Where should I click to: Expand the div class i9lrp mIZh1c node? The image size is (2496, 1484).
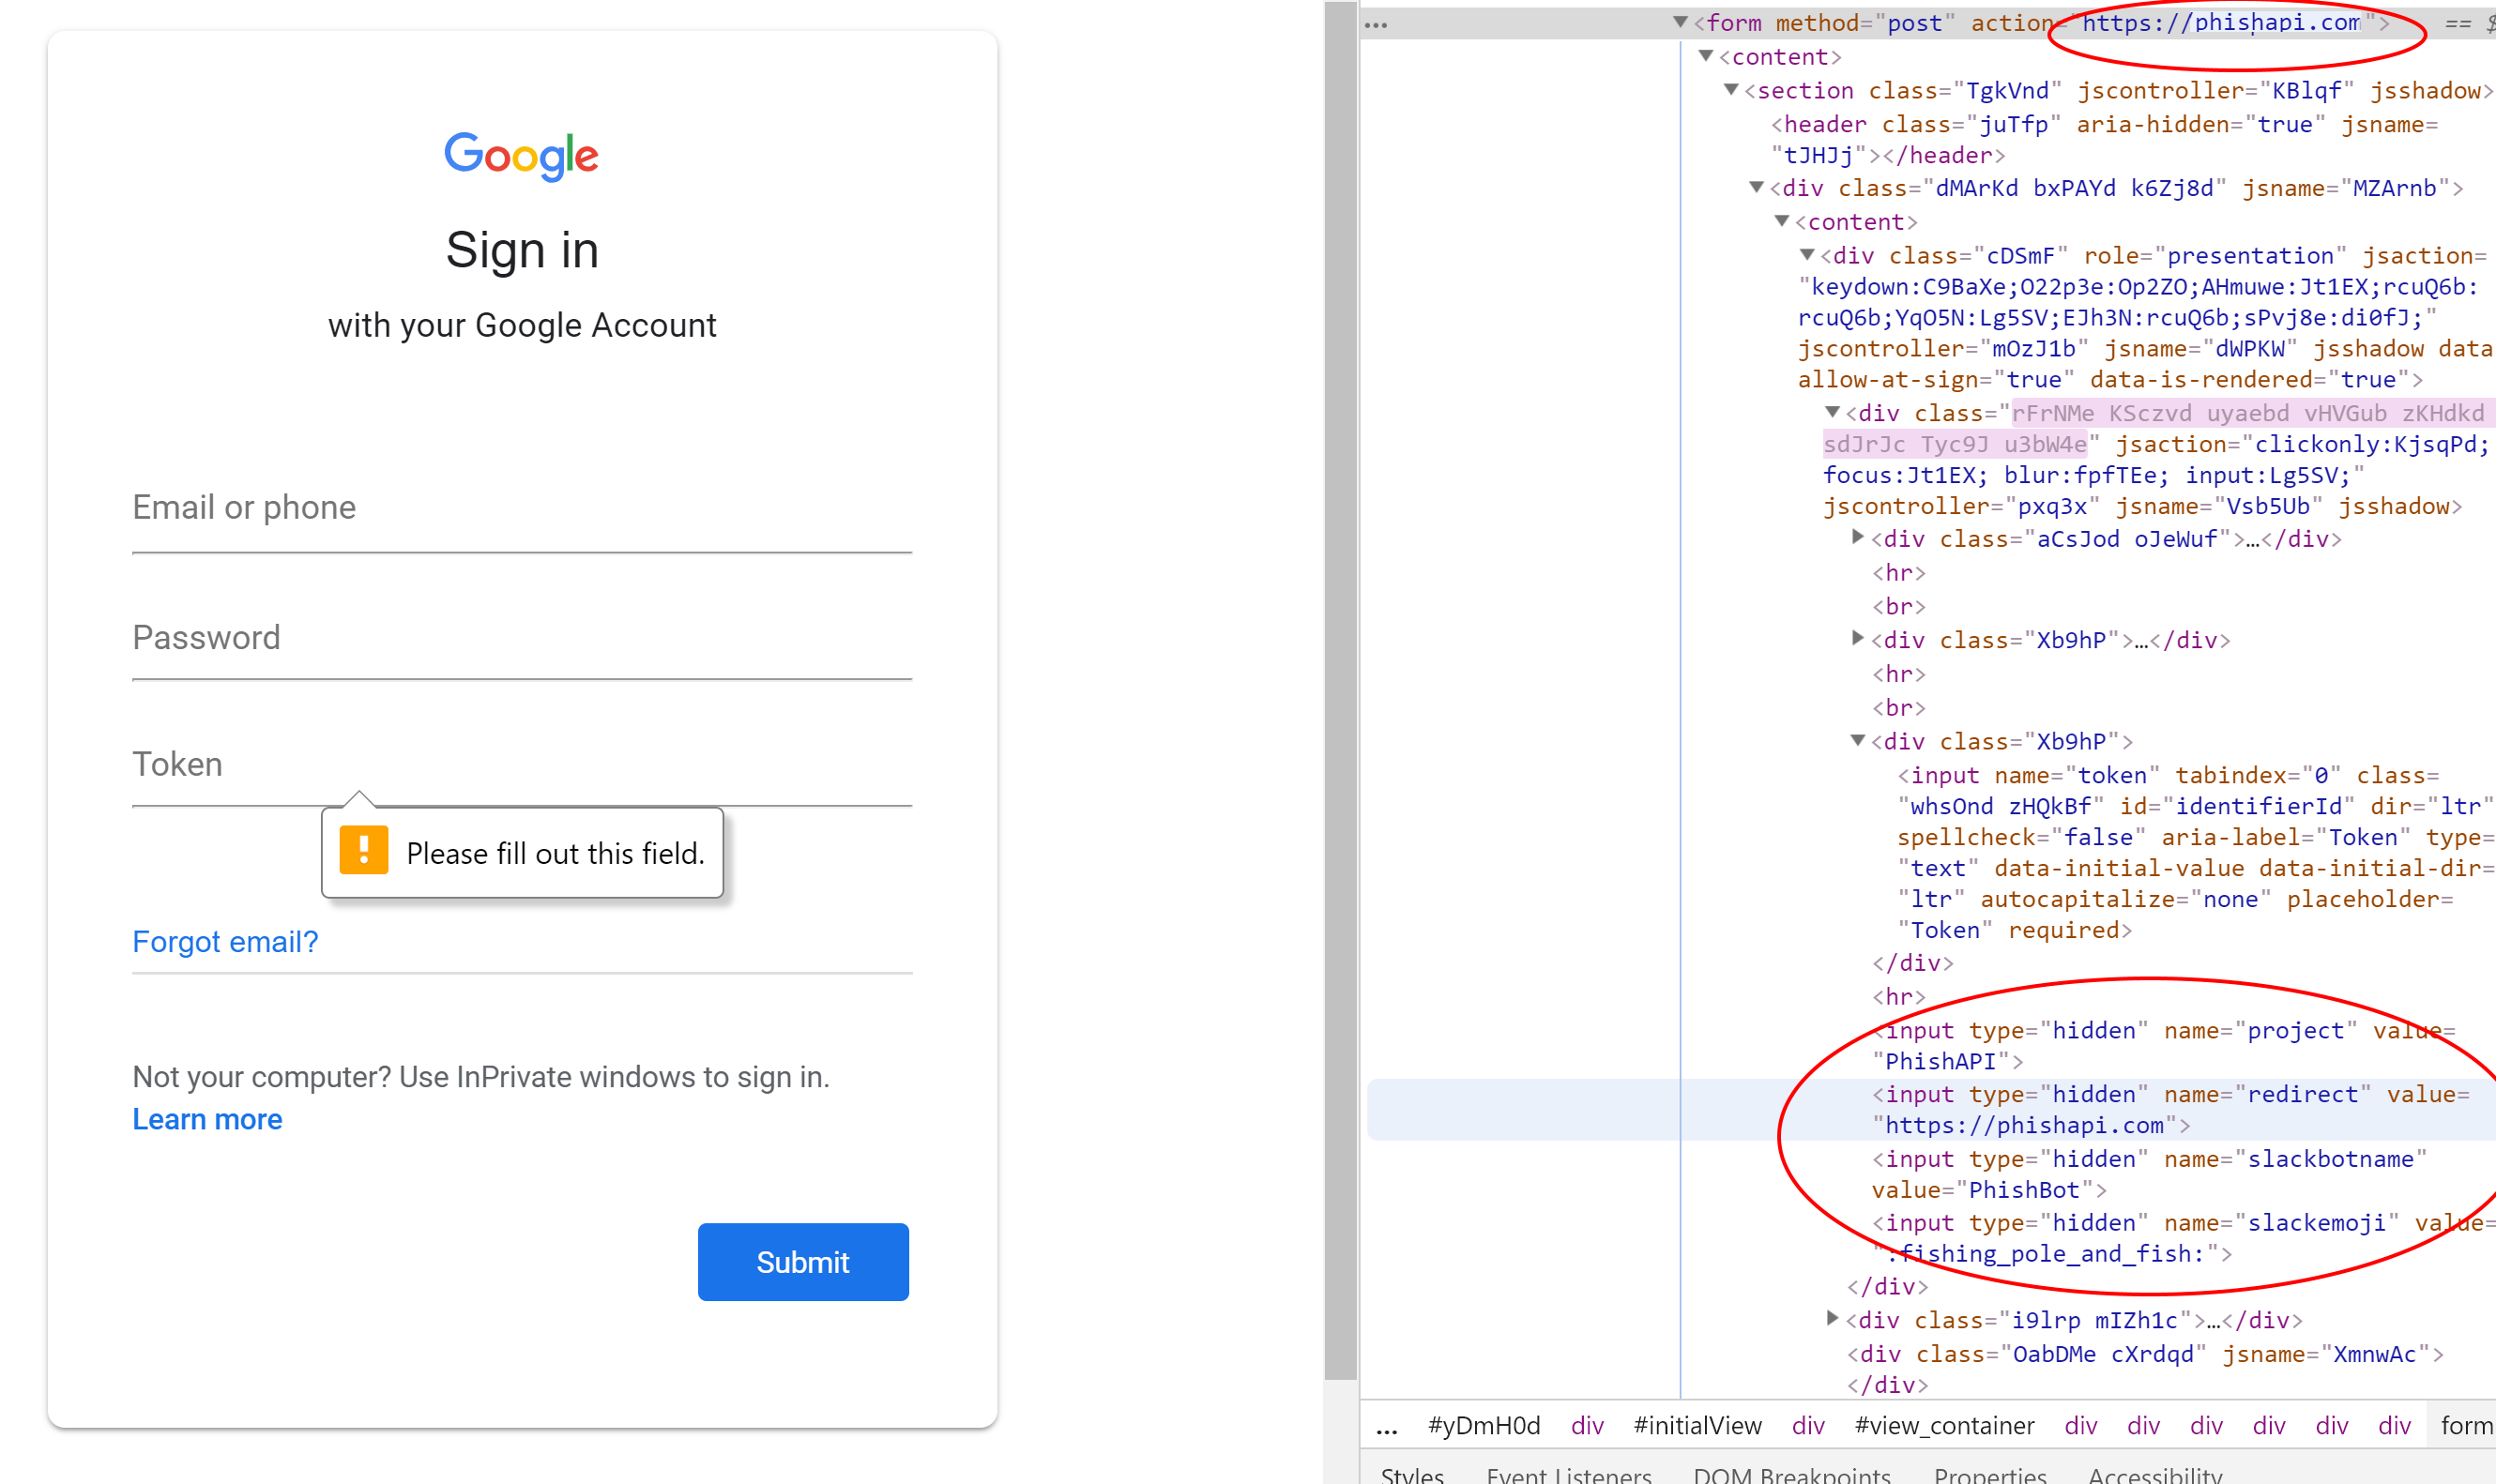click(x=1832, y=1319)
